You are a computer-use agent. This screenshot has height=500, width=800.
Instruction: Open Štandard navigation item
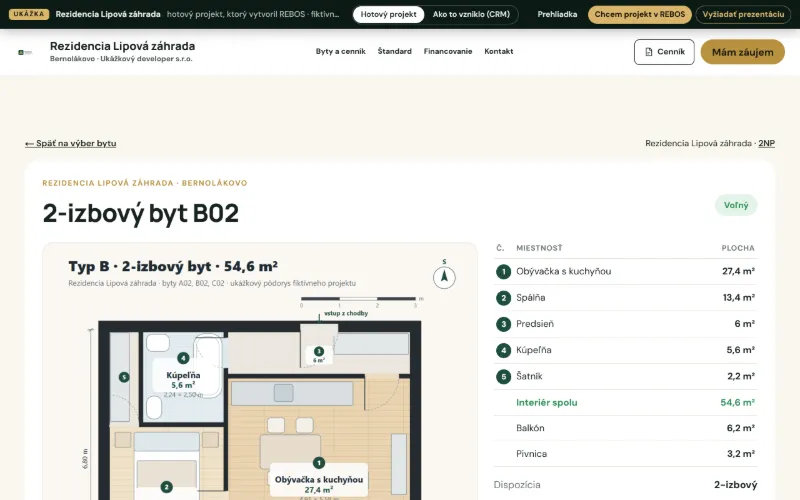(x=394, y=52)
